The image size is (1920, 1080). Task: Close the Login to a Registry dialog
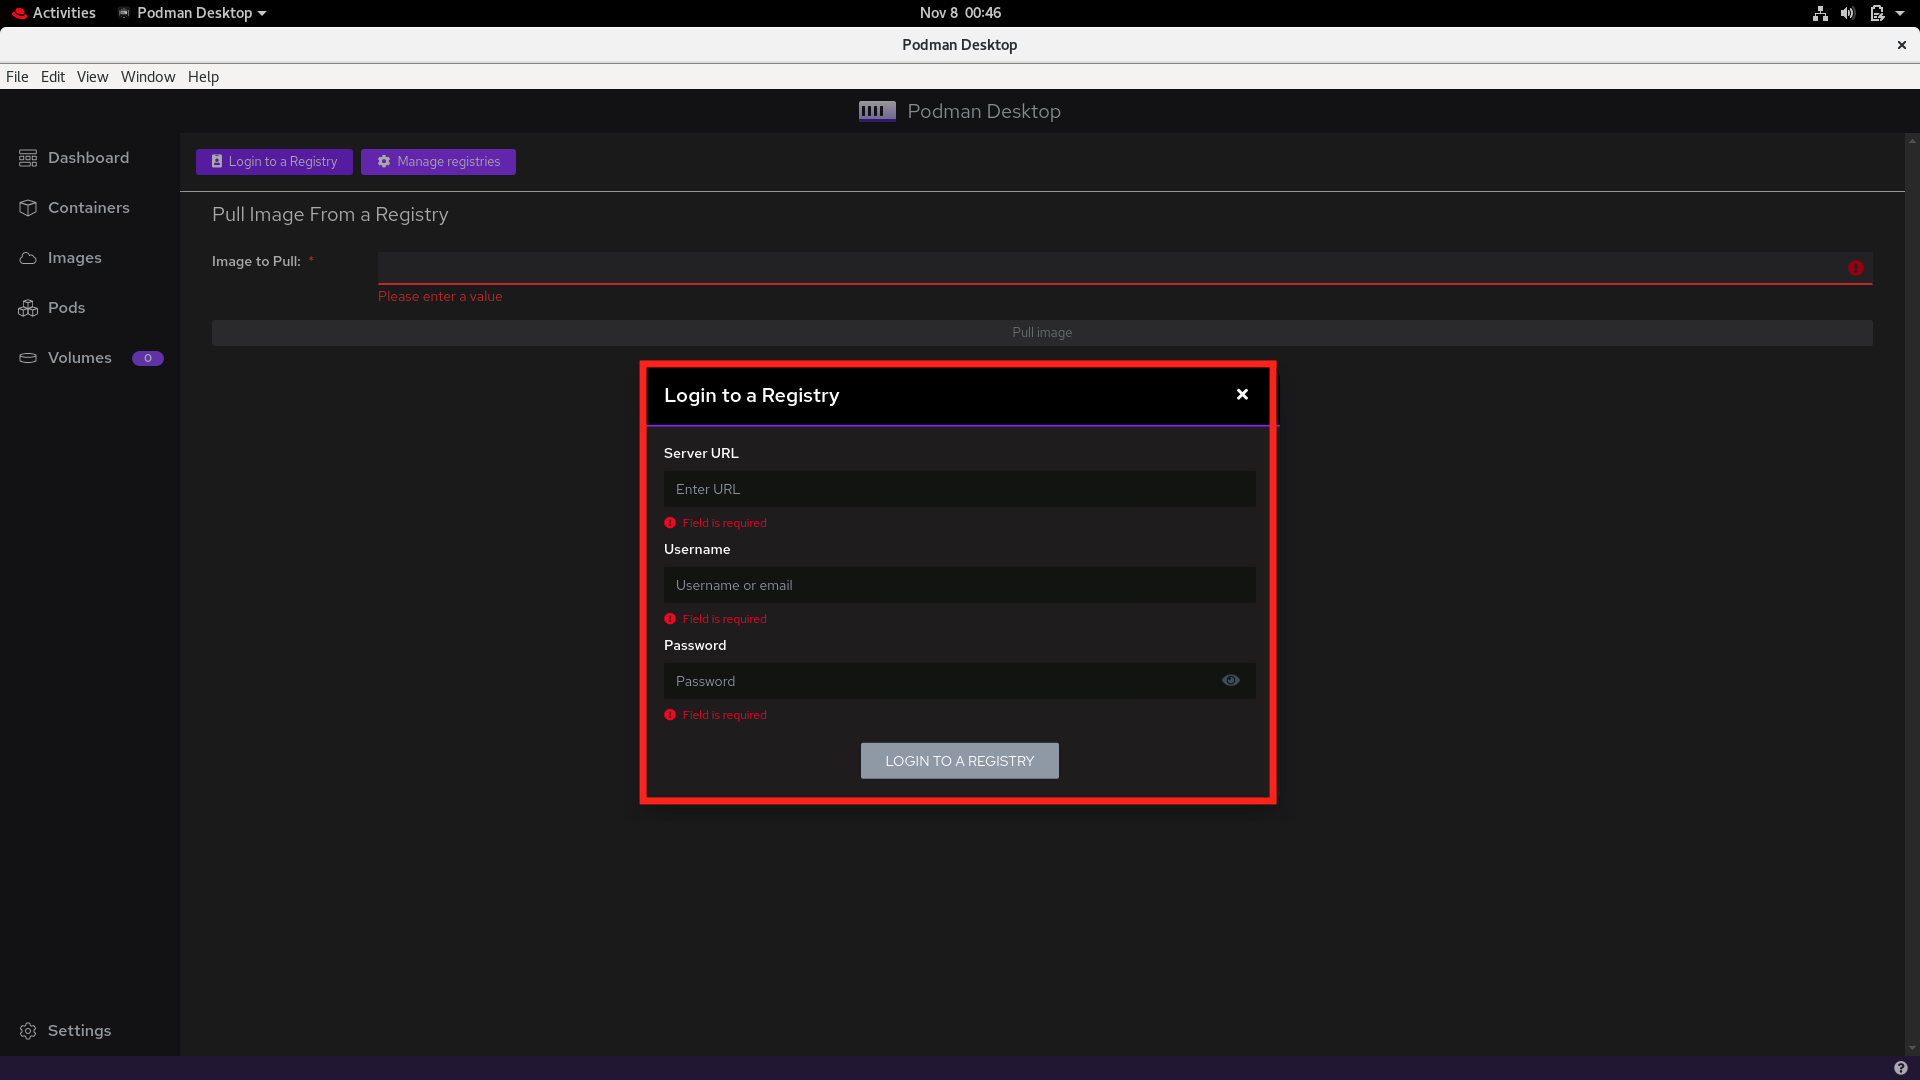pos(1242,395)
